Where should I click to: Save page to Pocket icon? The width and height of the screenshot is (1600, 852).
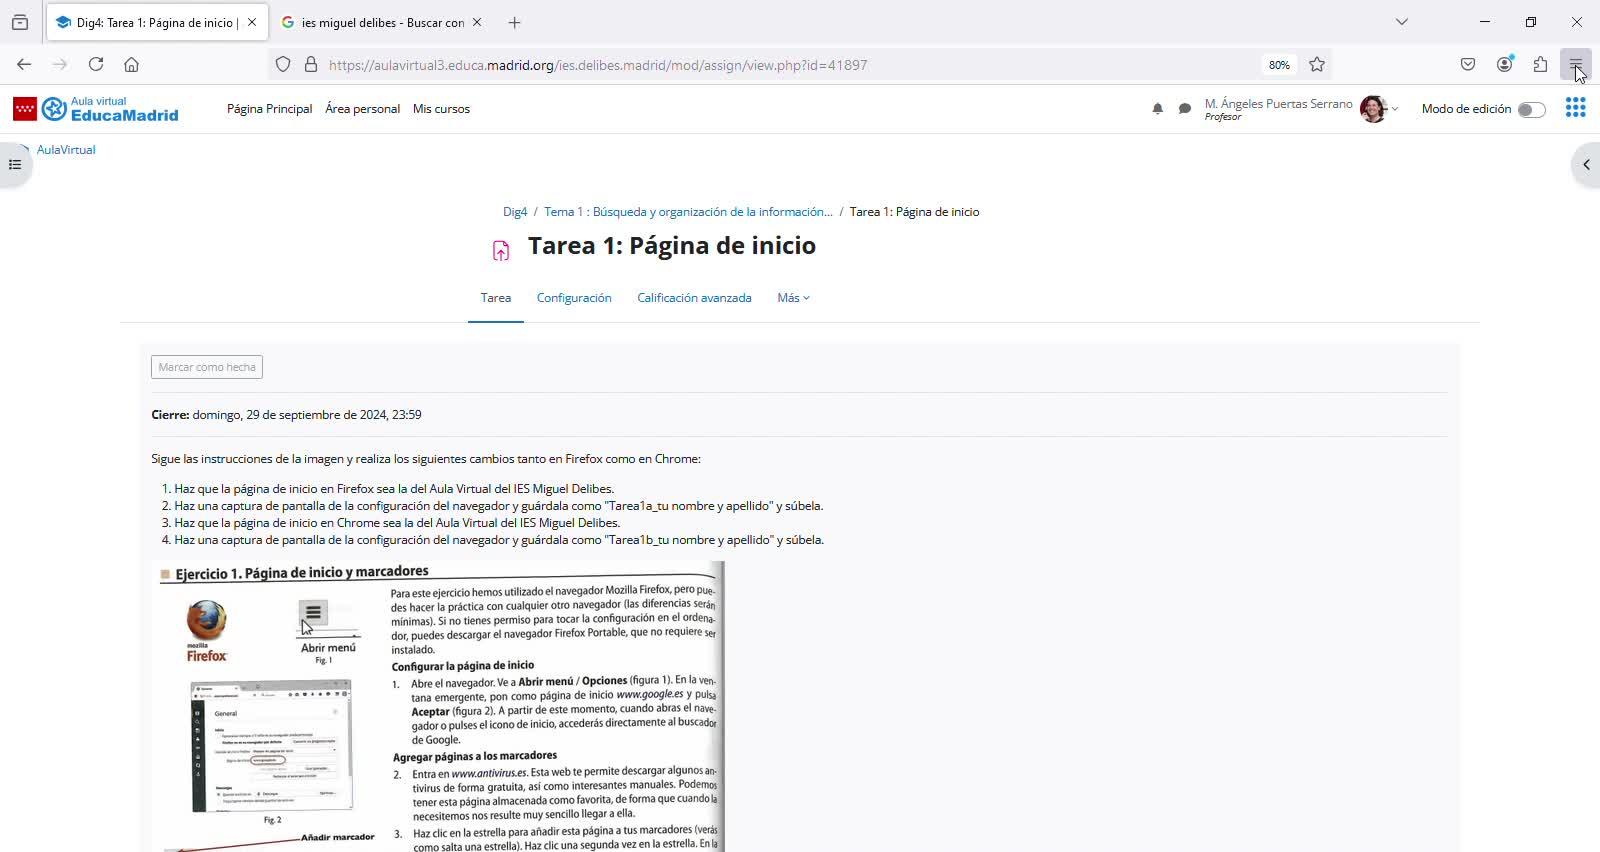coord(1468,65)
